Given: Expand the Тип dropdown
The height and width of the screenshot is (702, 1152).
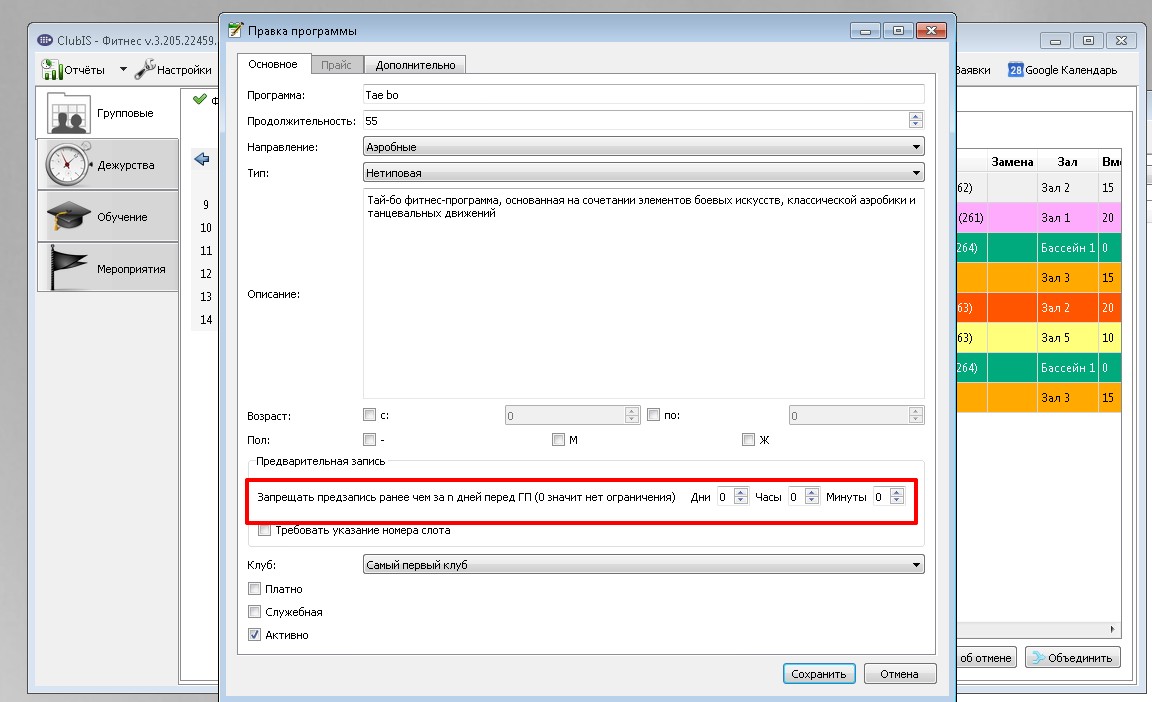Looking at the screenshot, I should click(644, 173).
